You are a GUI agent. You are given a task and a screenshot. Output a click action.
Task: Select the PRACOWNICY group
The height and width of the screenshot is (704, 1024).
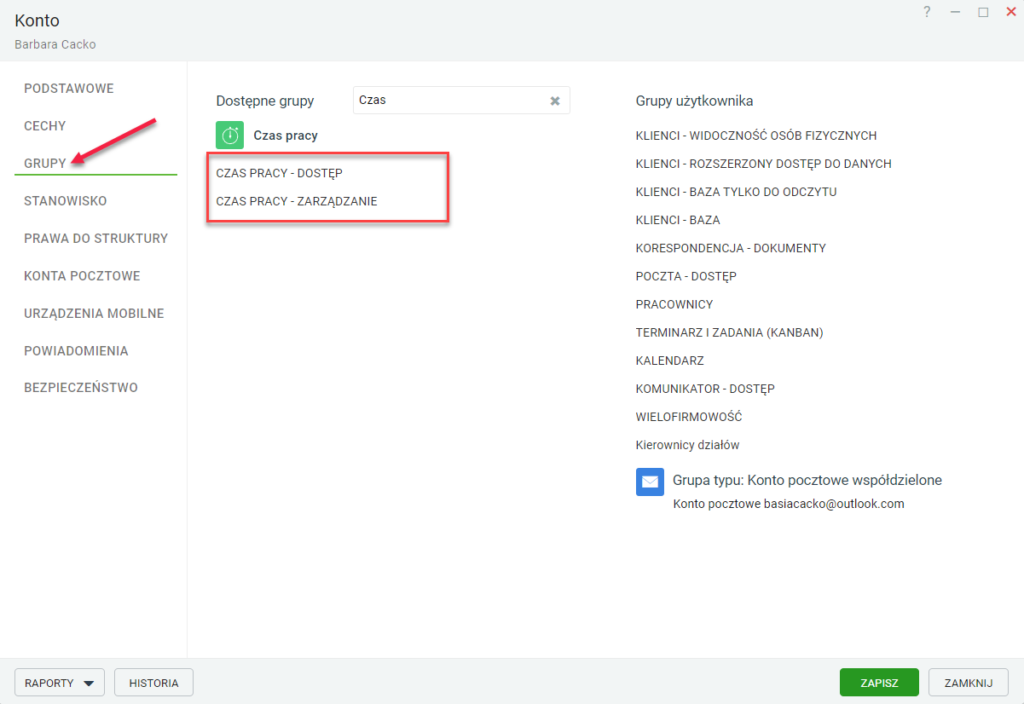coord(674,304)
